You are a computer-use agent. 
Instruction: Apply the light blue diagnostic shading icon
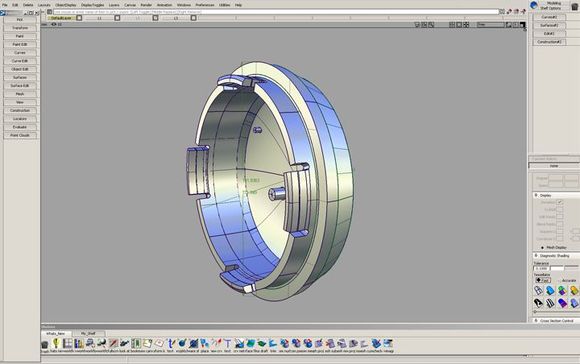tap(574, 303)
